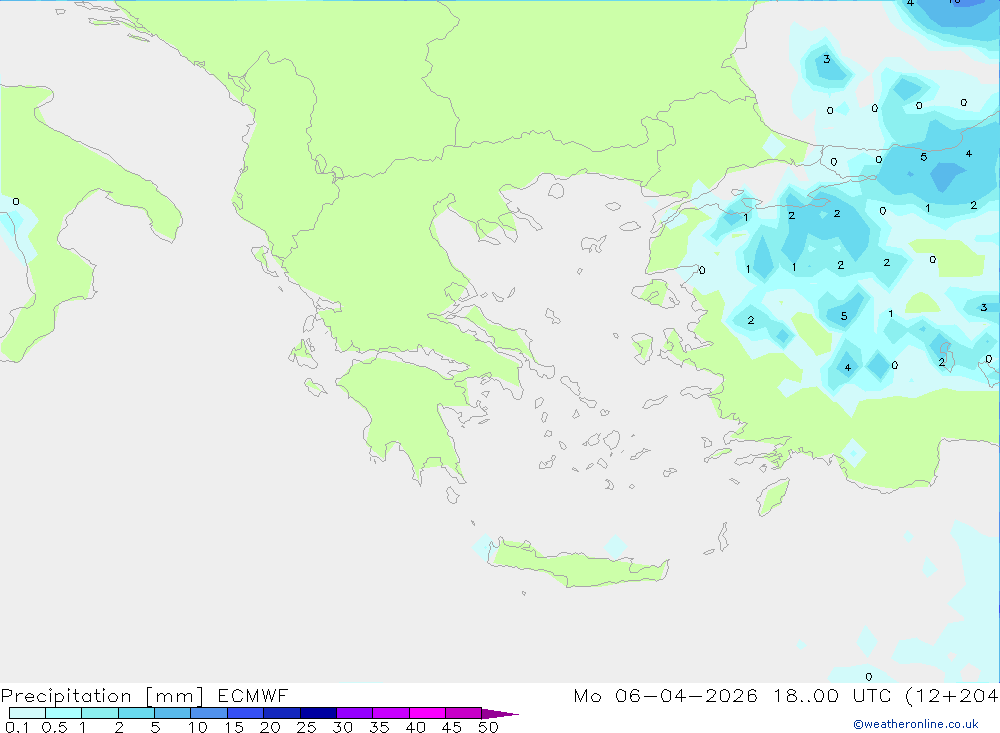Choose the 20–25 mm dark blue swatch
The height and width of the screenshot is (733, 1000).
281,713
